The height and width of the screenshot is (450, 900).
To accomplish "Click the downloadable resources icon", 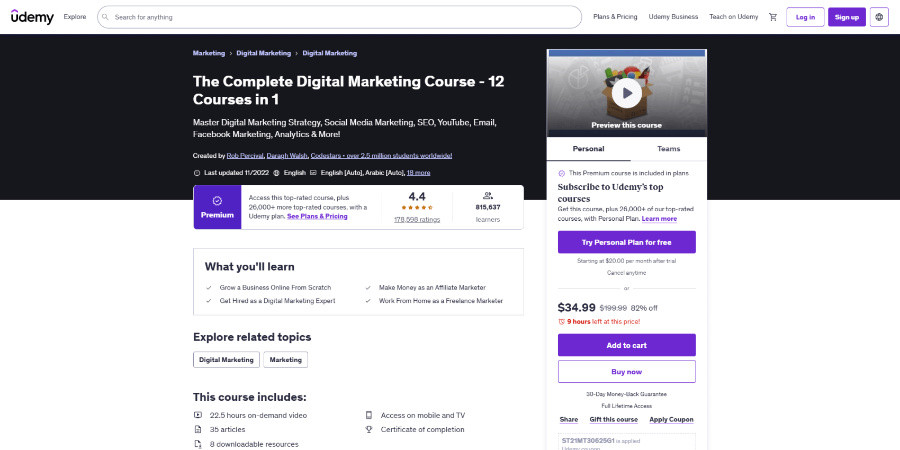I will click(198, 444).
